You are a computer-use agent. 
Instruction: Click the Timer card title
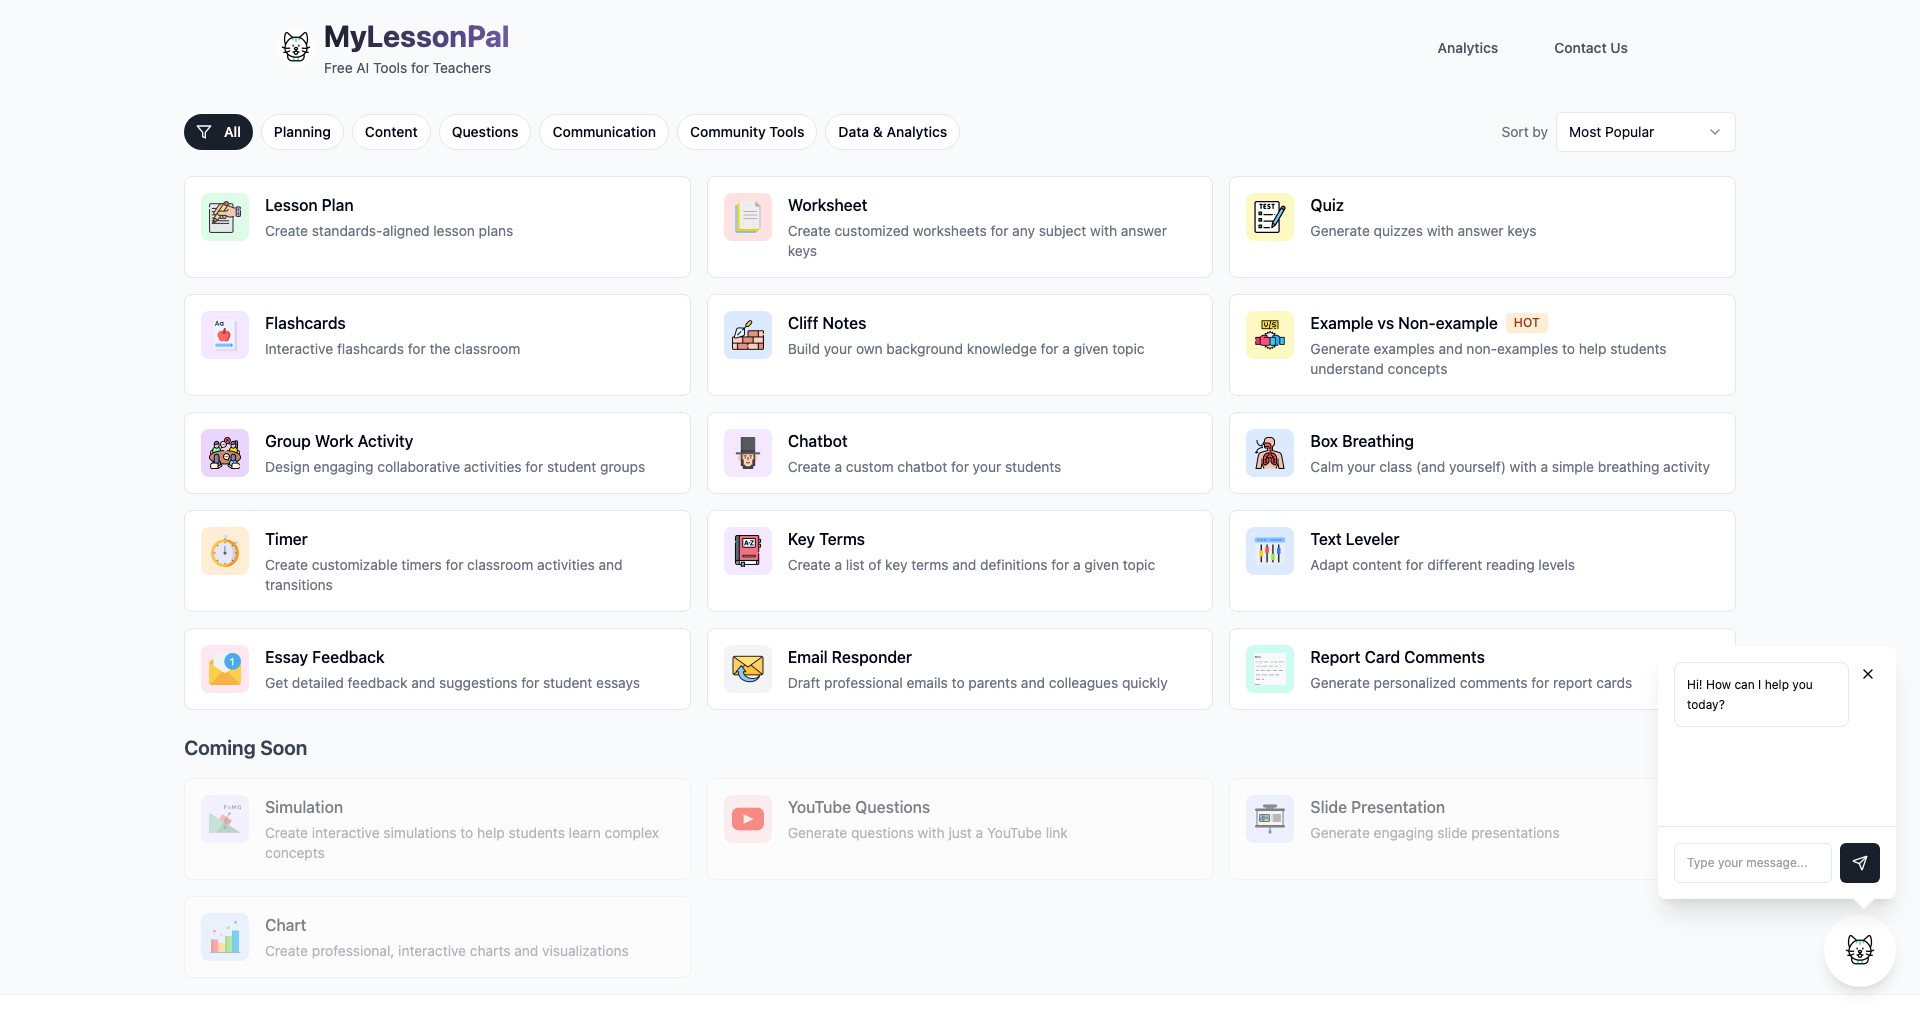click(x=286, y=539)
